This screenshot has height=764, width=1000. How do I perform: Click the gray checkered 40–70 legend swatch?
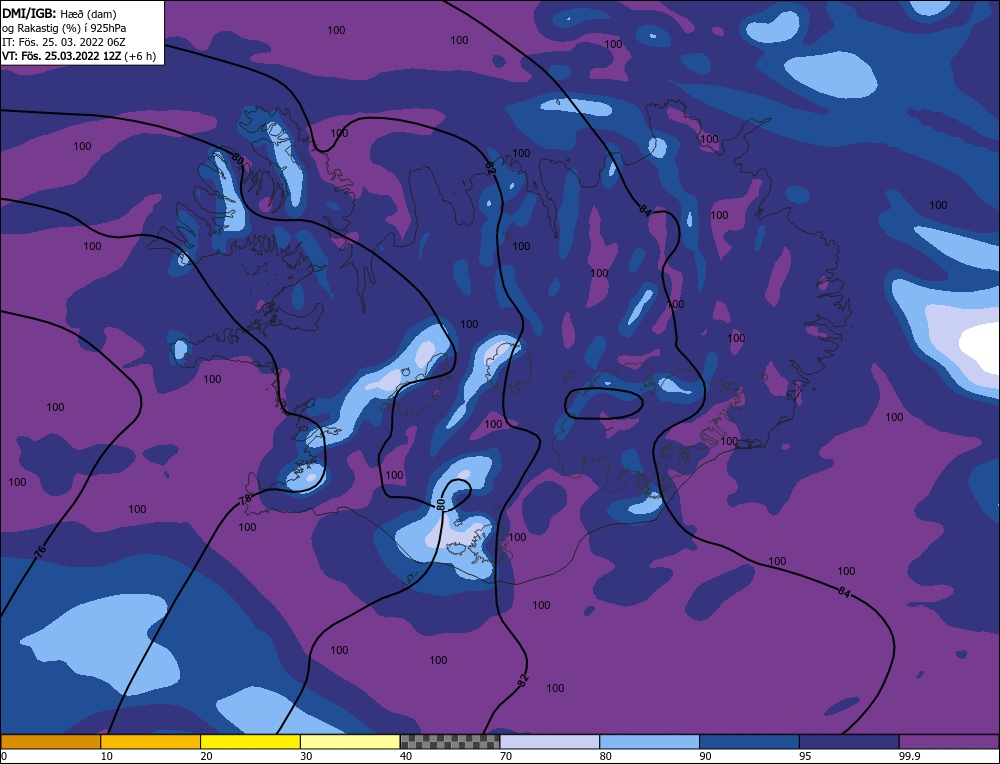coord(450,742)
